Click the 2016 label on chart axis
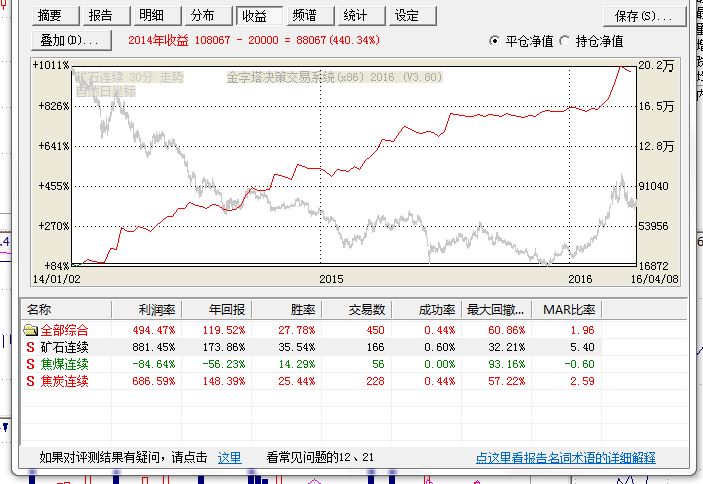Image resolution: width=703 pixels, height=484 pixels. (580, 279)
